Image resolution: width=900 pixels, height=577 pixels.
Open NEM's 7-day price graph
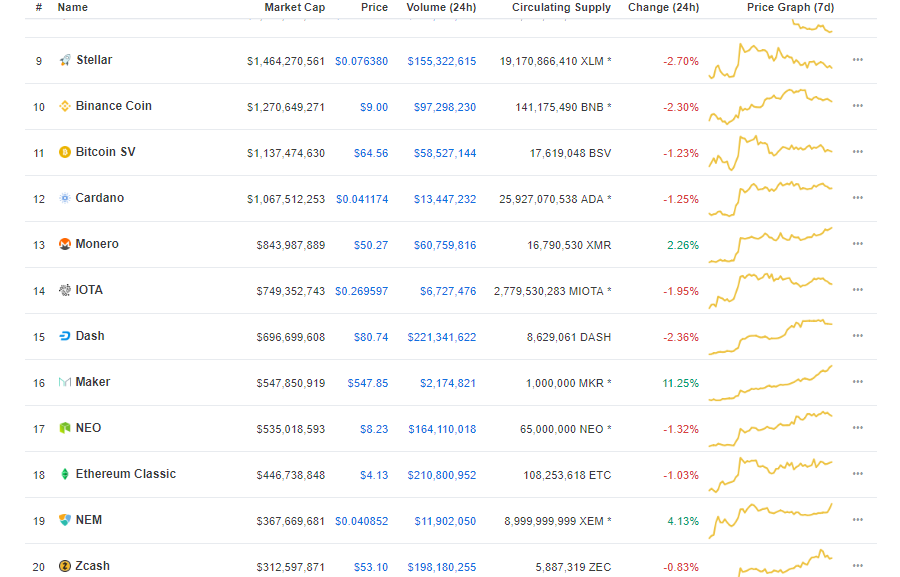770,521
